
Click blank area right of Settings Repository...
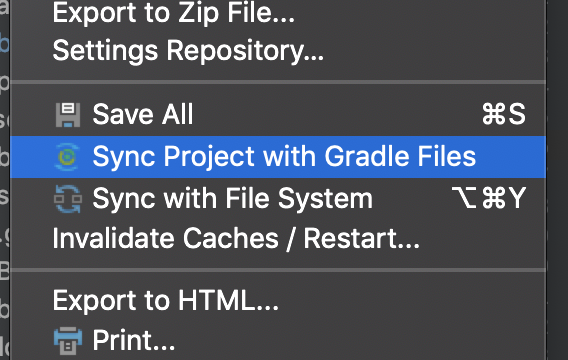point(435,51)
